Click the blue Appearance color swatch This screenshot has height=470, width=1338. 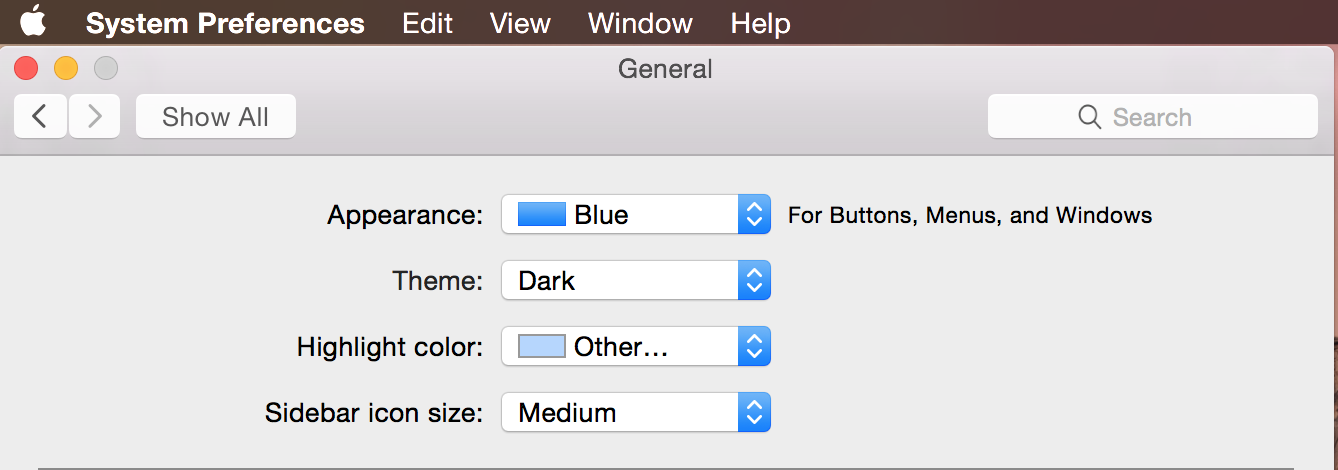pos(542,214)
